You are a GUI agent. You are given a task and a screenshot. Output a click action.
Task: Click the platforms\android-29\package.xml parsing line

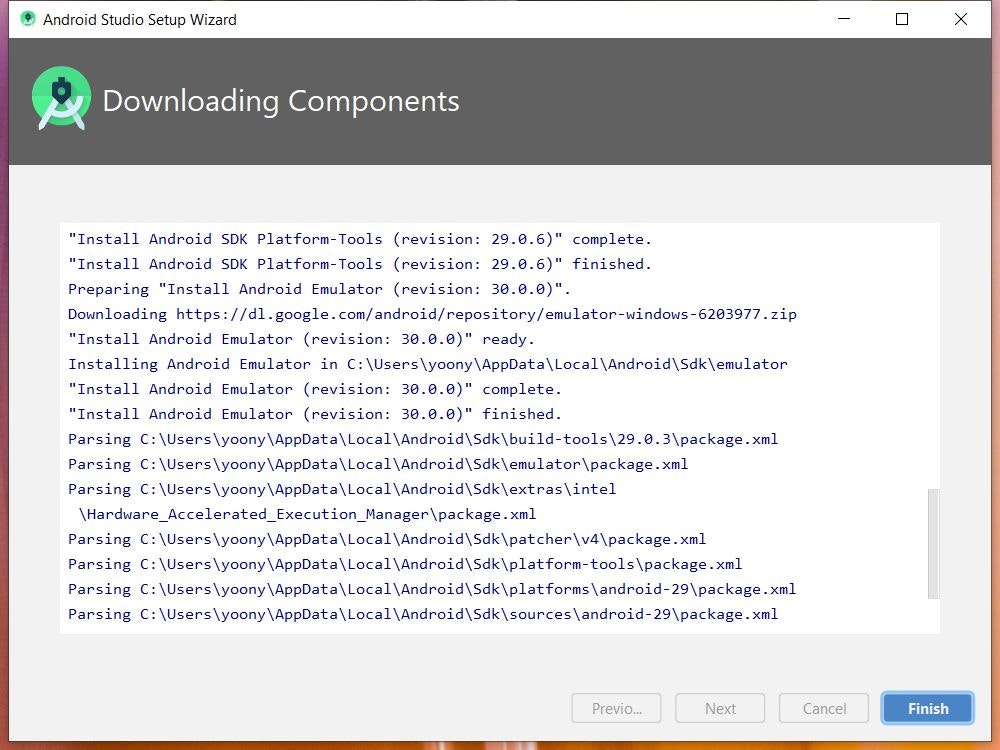coord(432,589)
